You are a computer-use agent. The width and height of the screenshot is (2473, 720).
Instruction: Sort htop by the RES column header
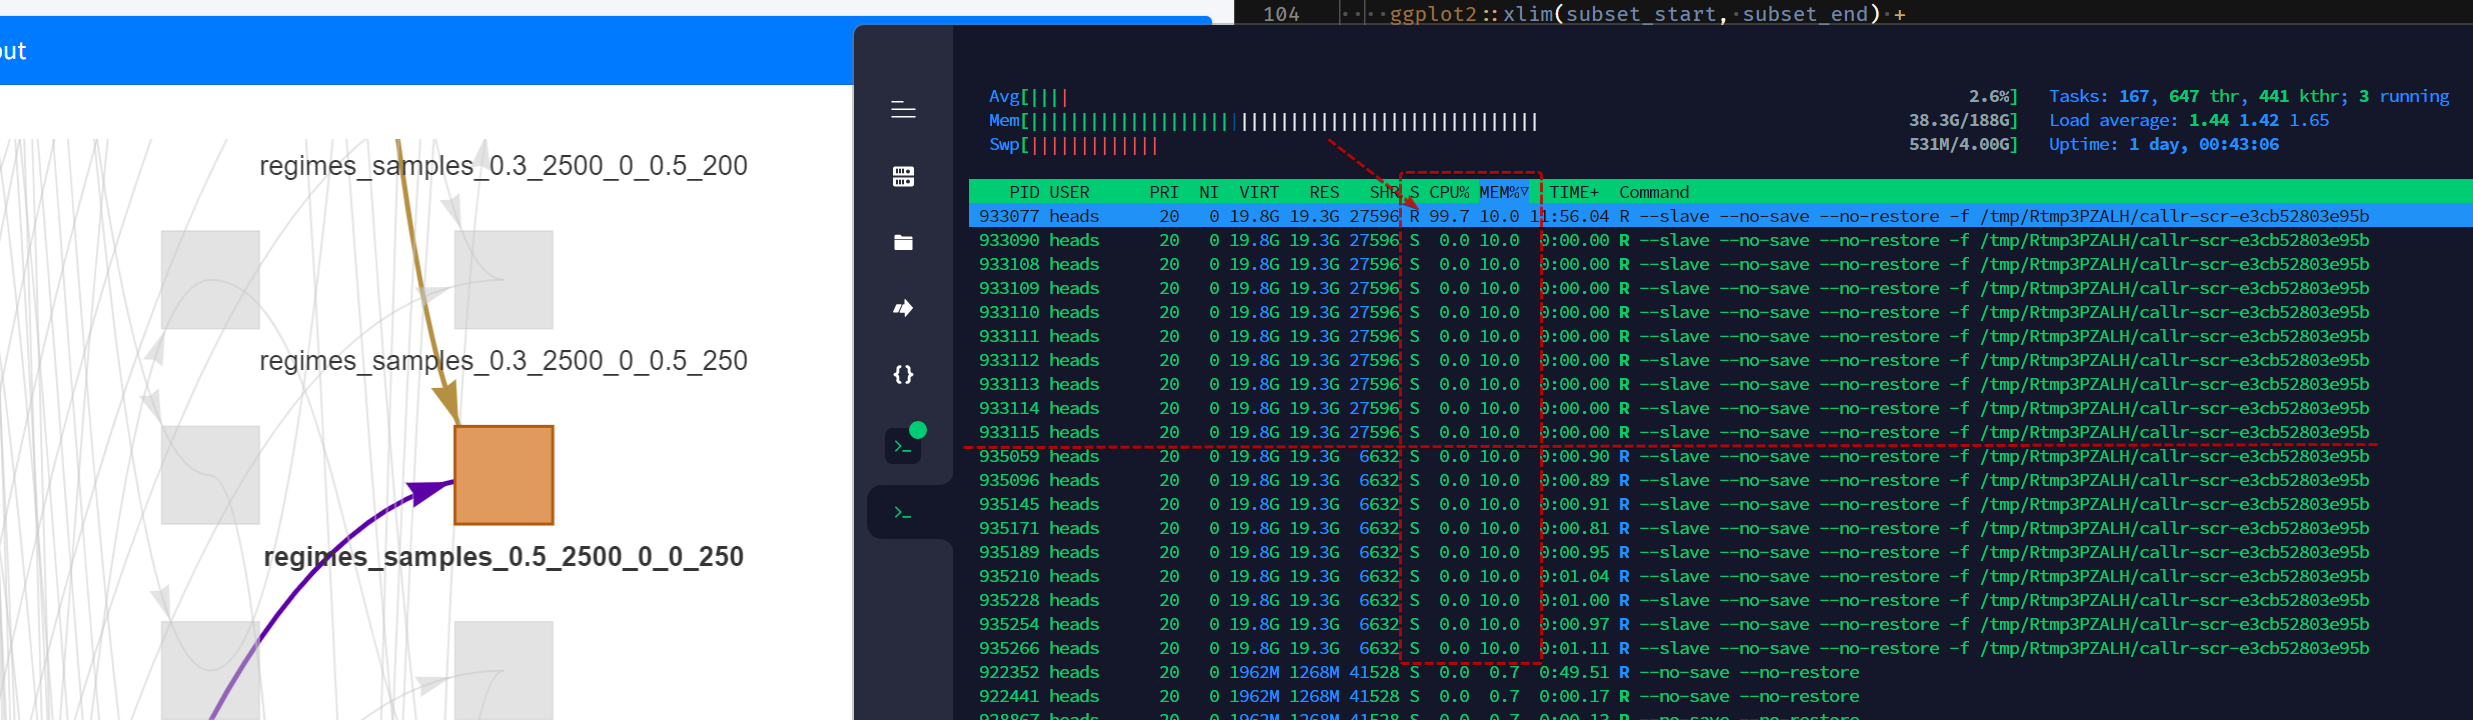point(1324,192)
